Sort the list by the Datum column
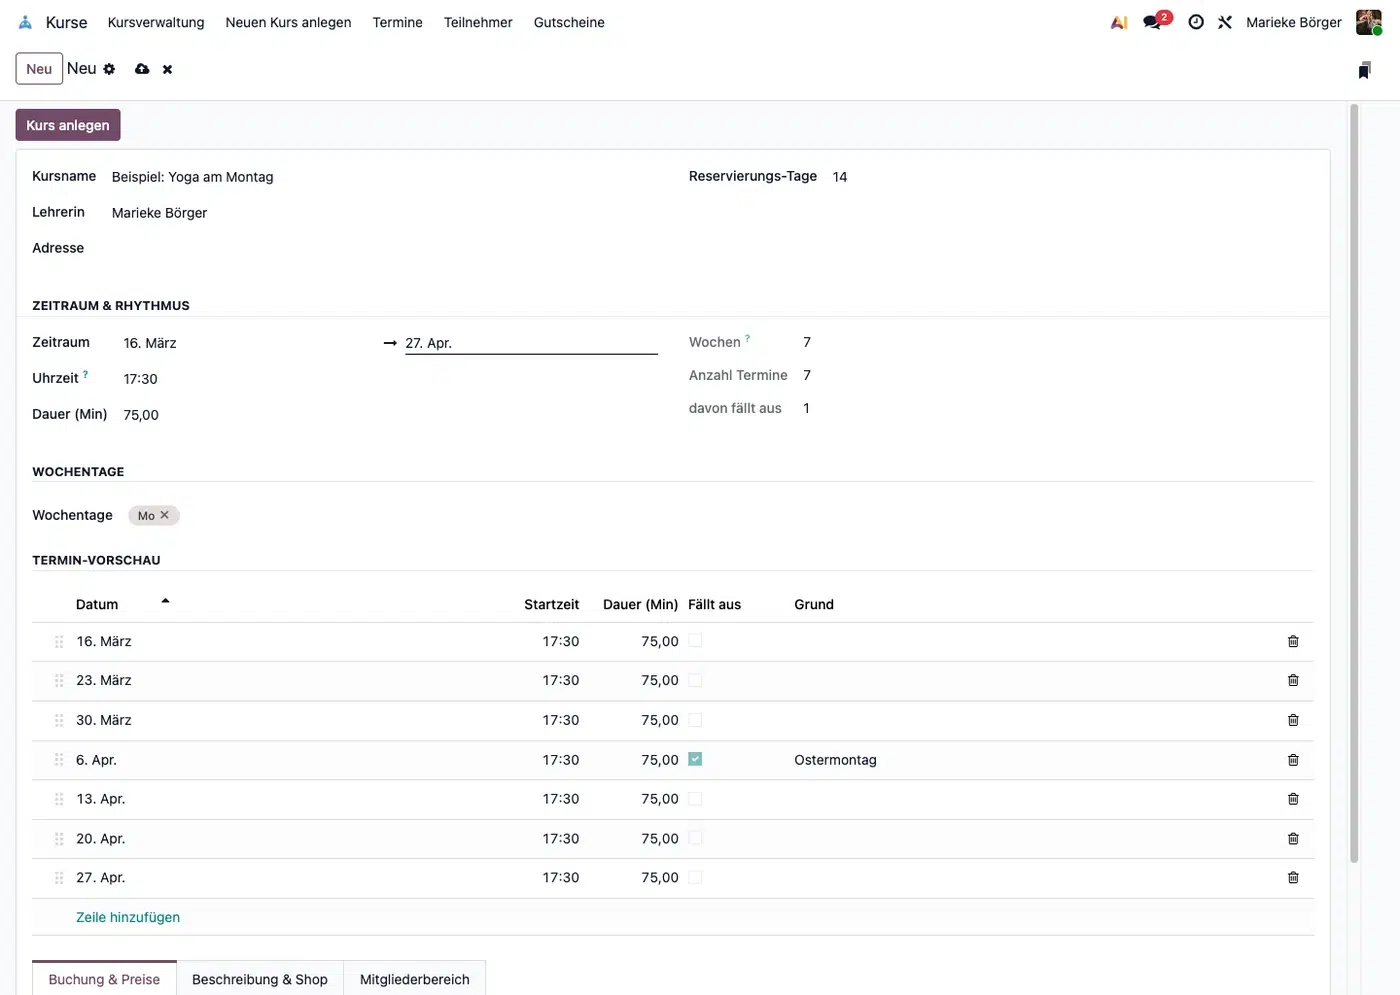This screenshot has width=1400, height=995. (x=97, y=604)
